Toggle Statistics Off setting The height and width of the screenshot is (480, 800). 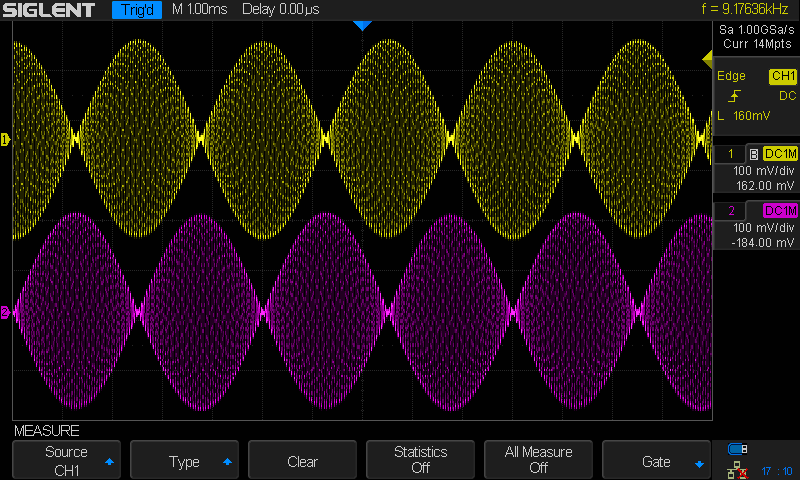tap(420, 461)
